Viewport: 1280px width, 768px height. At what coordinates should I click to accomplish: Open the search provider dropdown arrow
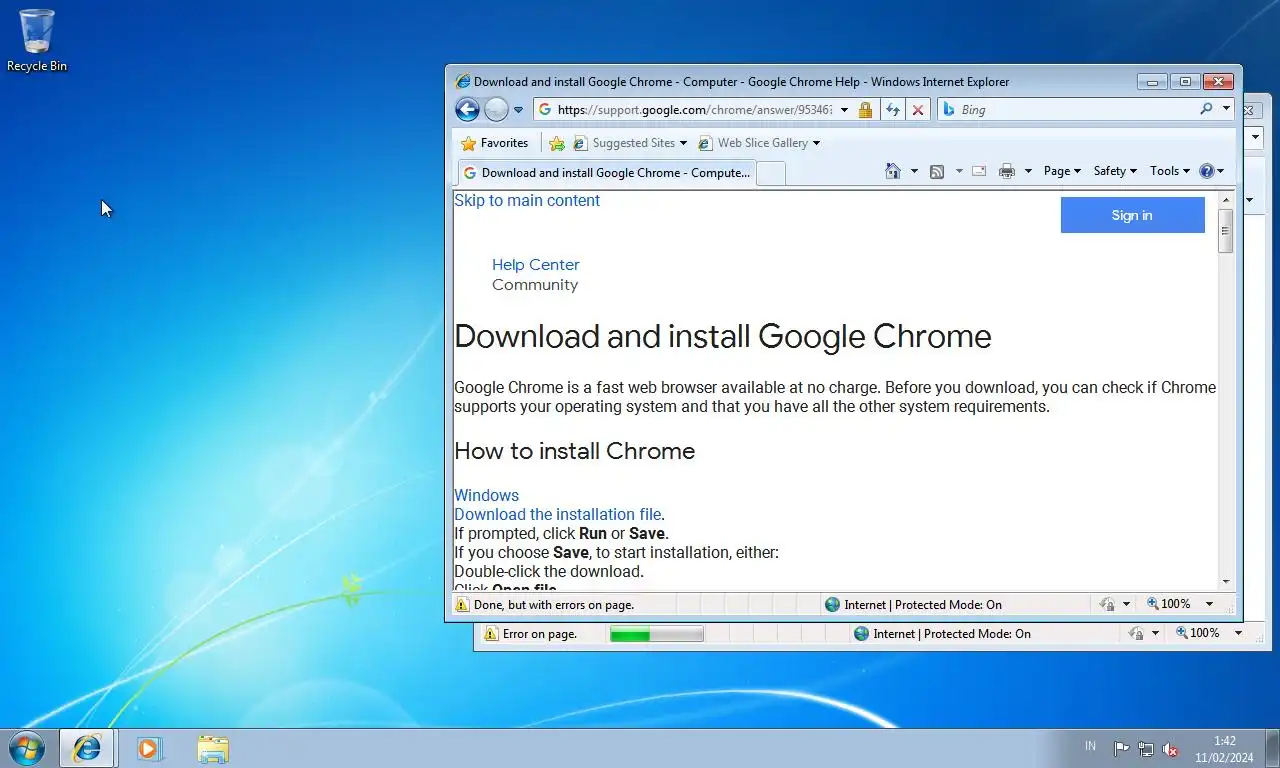1226,109
